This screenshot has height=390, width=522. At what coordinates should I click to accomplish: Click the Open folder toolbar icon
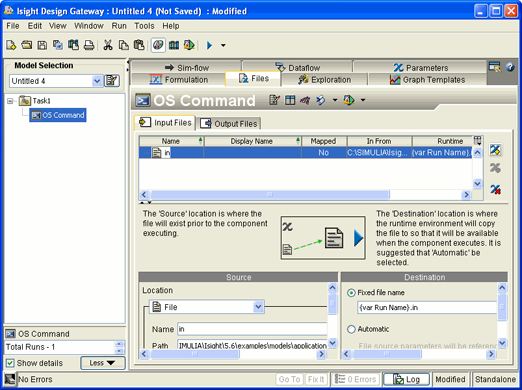pos(27,45)
